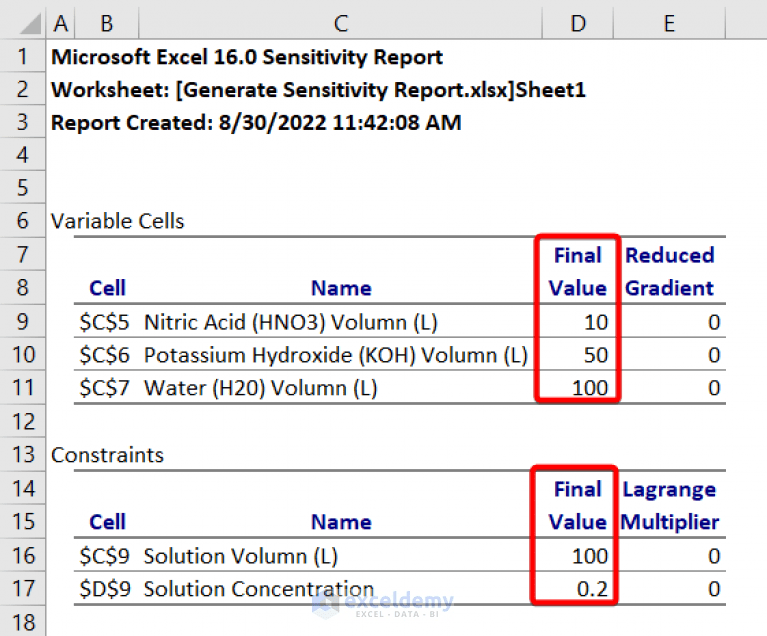The width and height of the screenshot is (767, 636).
Task: Click 'Value' header in Constraints table
Action: coord(578,522)
